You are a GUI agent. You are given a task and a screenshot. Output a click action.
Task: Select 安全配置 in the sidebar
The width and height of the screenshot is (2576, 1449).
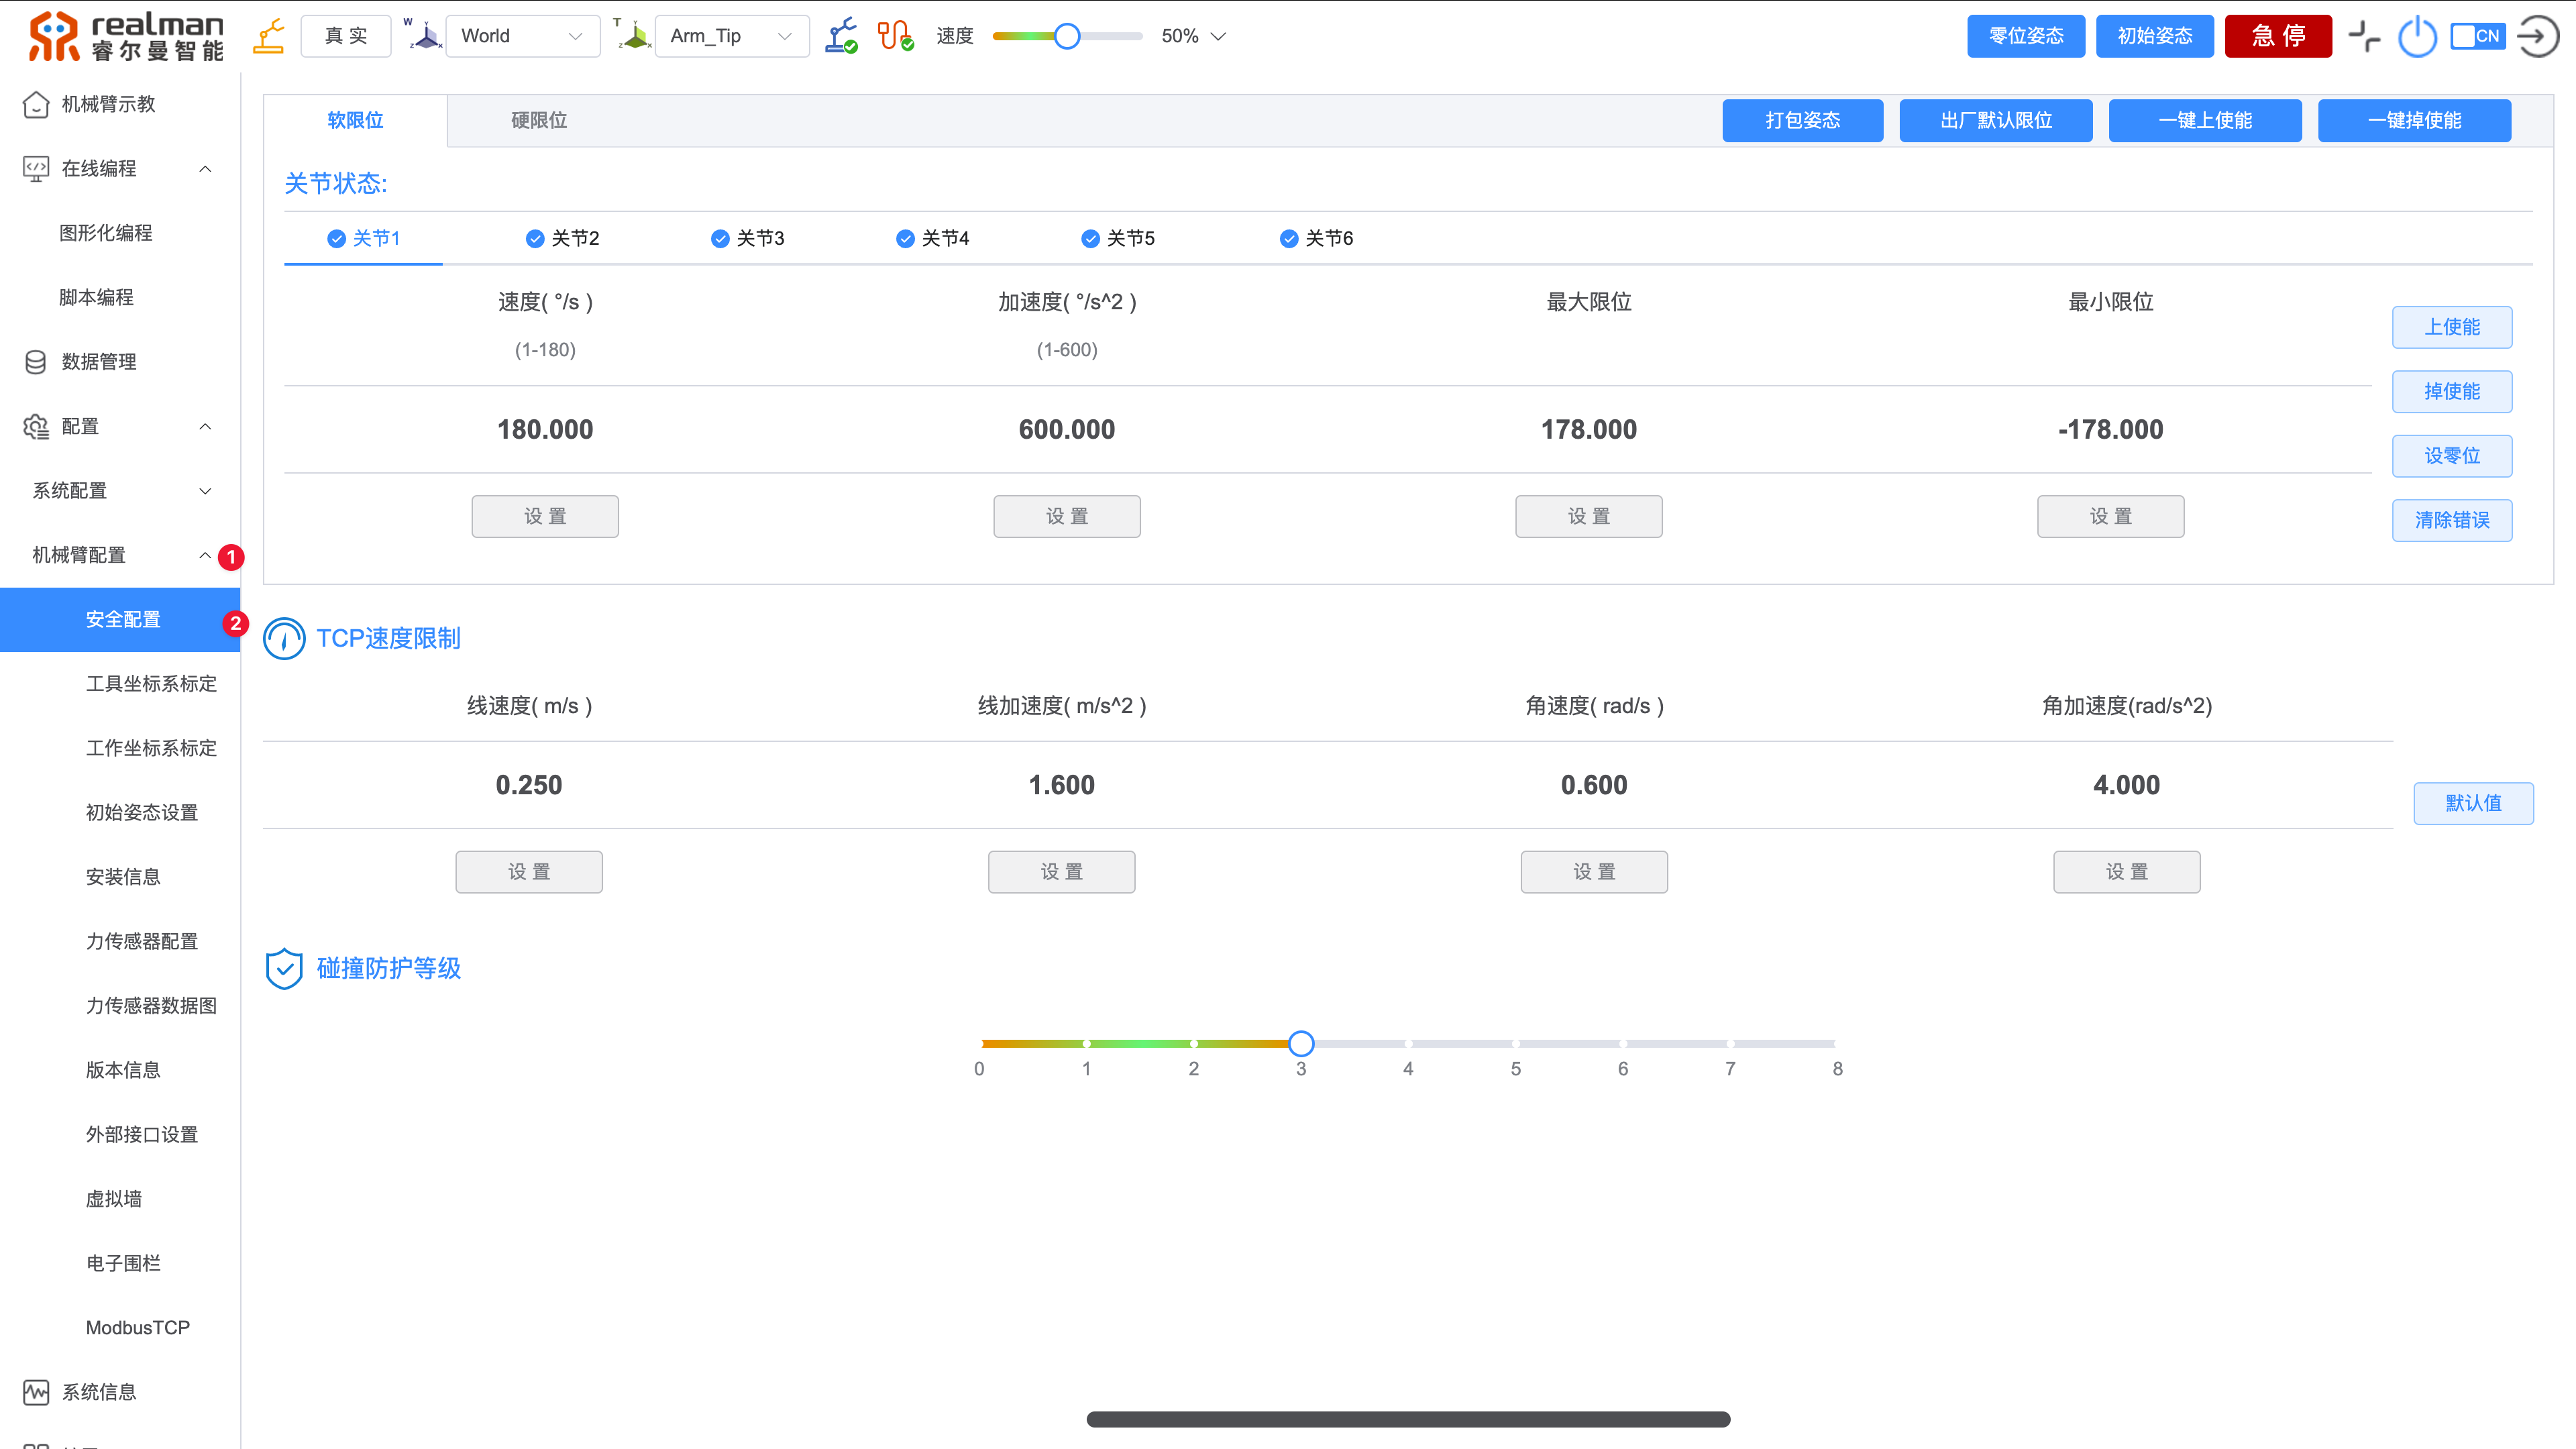coord(120,619)
